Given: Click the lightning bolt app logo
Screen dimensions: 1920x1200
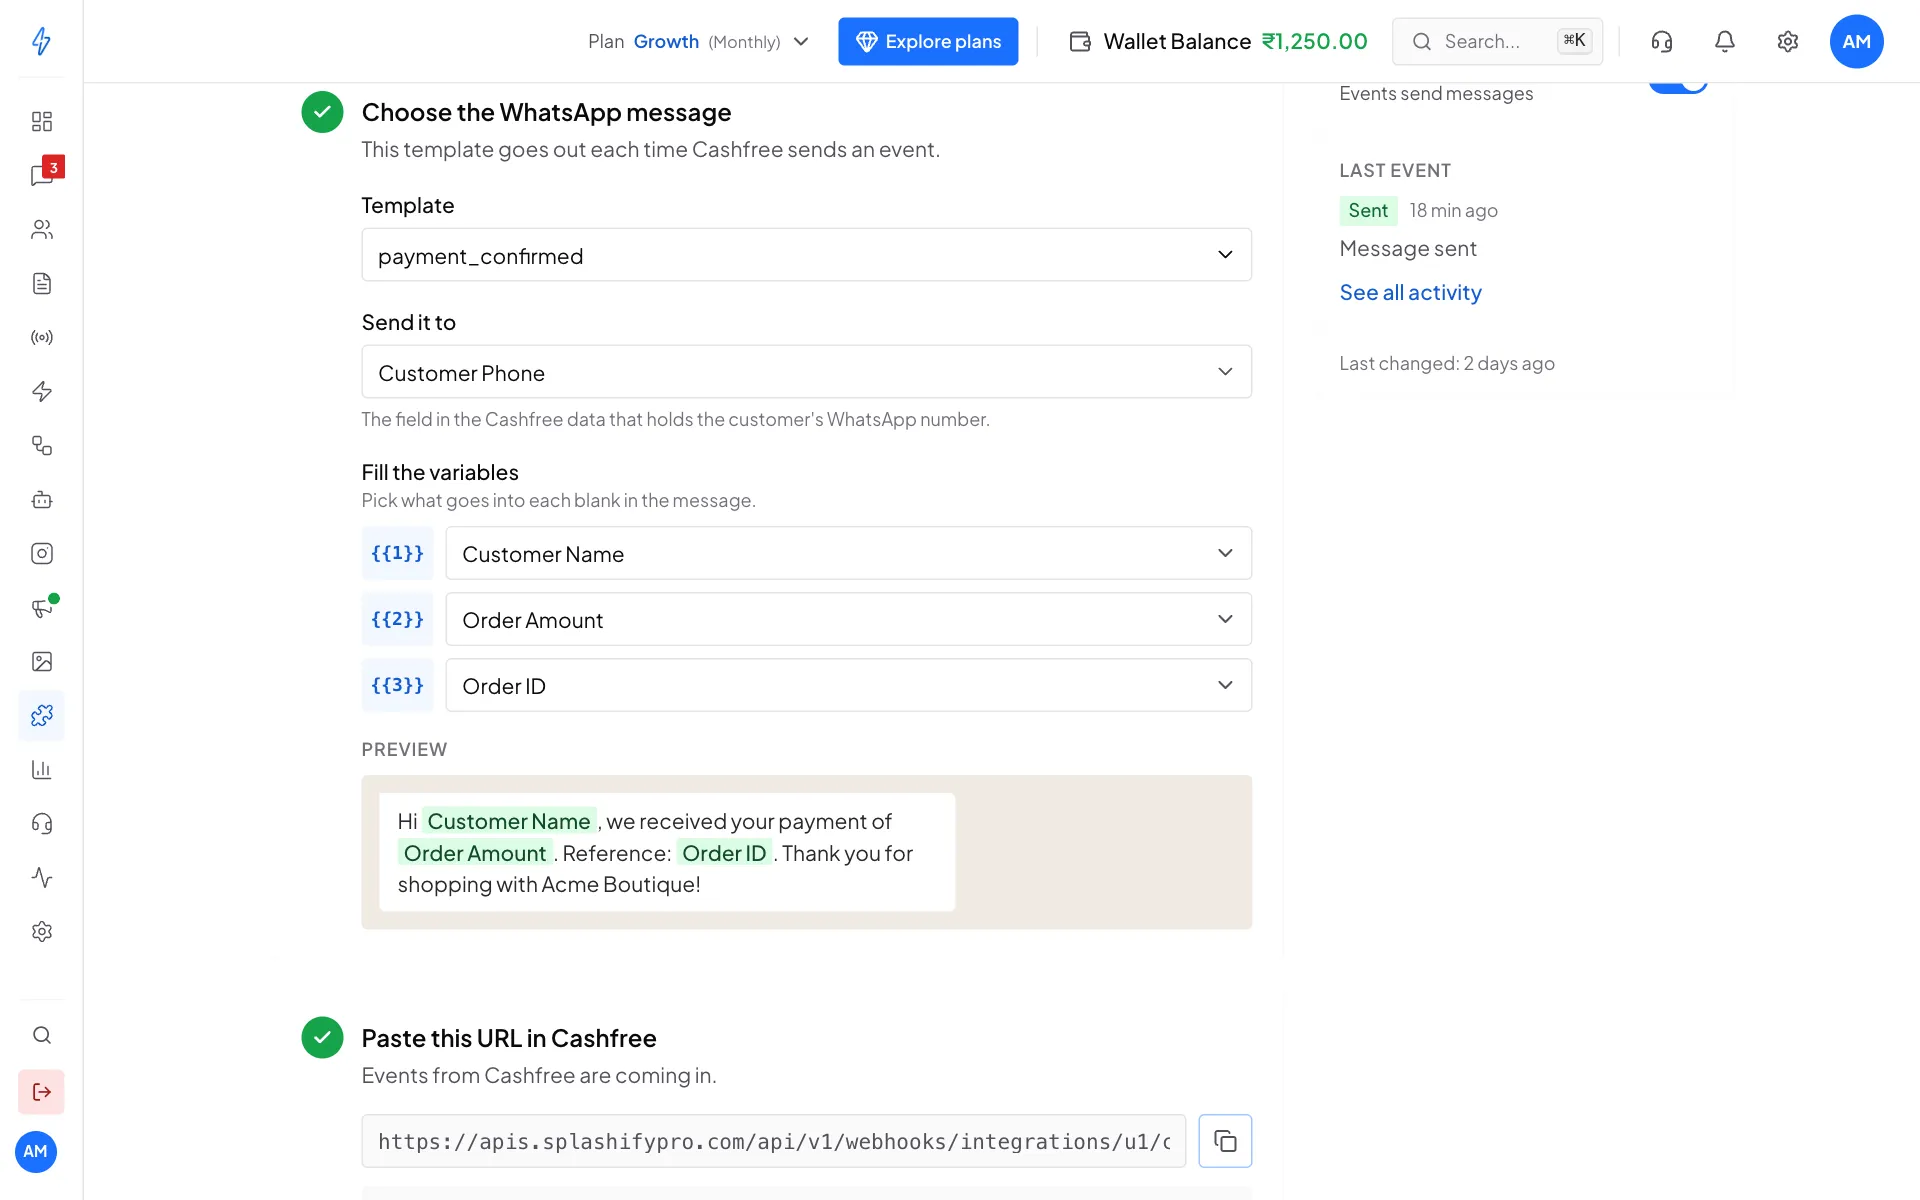Looking at the screenshot, I should coord(41,41).
